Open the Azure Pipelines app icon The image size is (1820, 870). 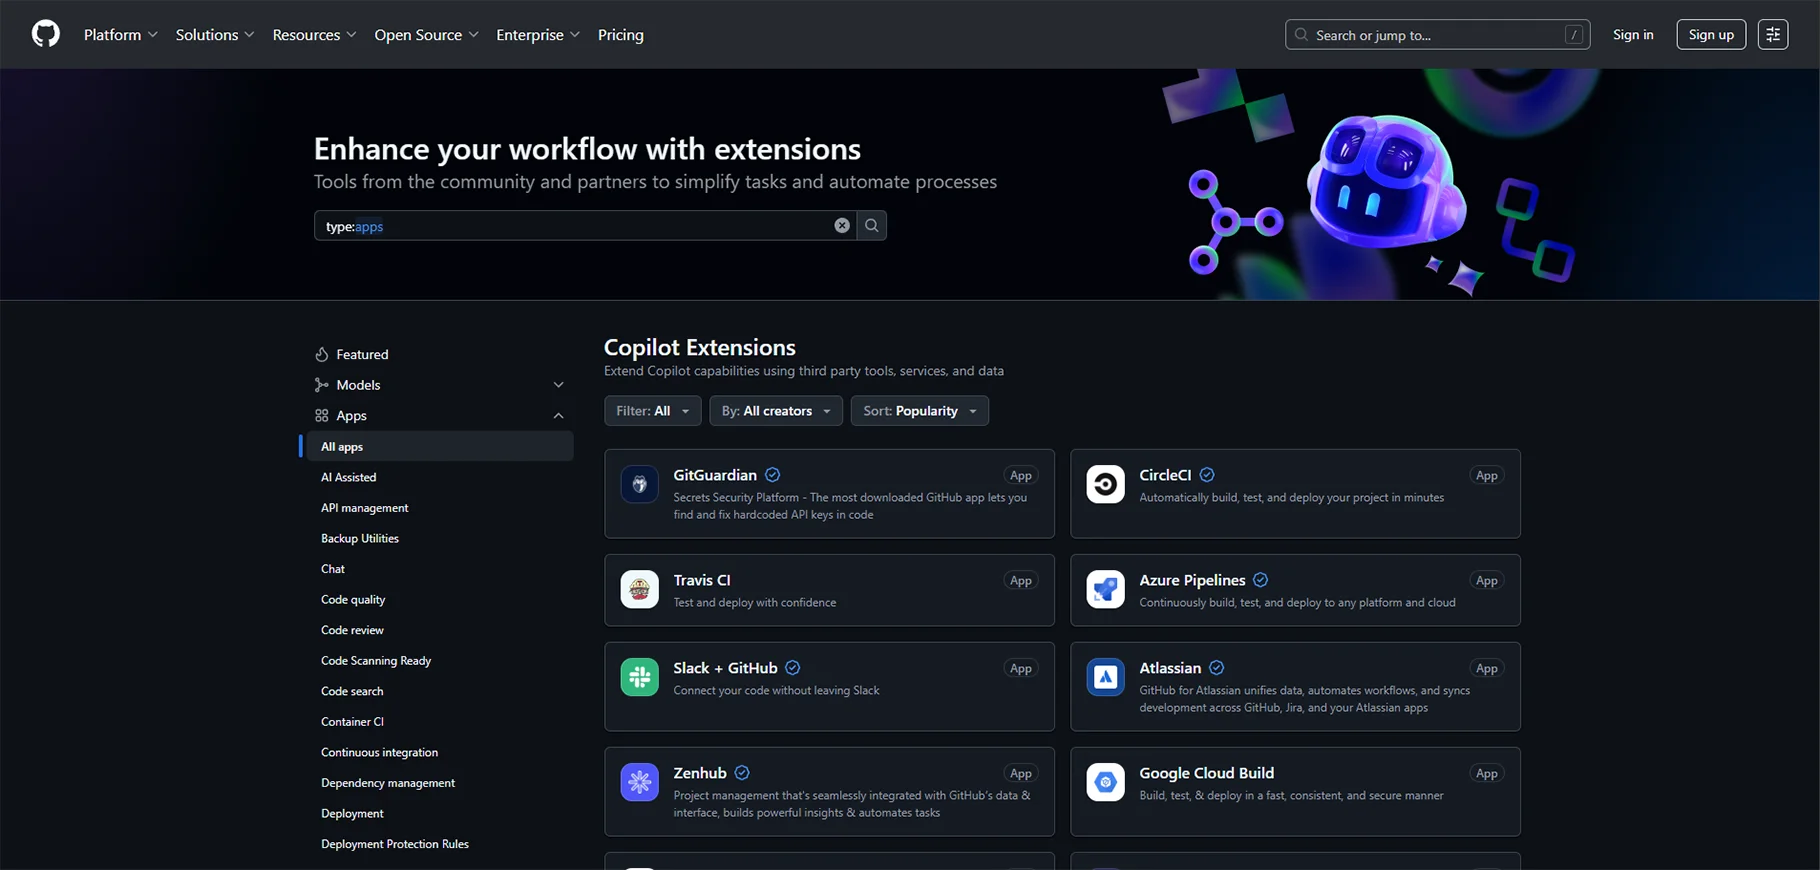[x=1106, y=590]
